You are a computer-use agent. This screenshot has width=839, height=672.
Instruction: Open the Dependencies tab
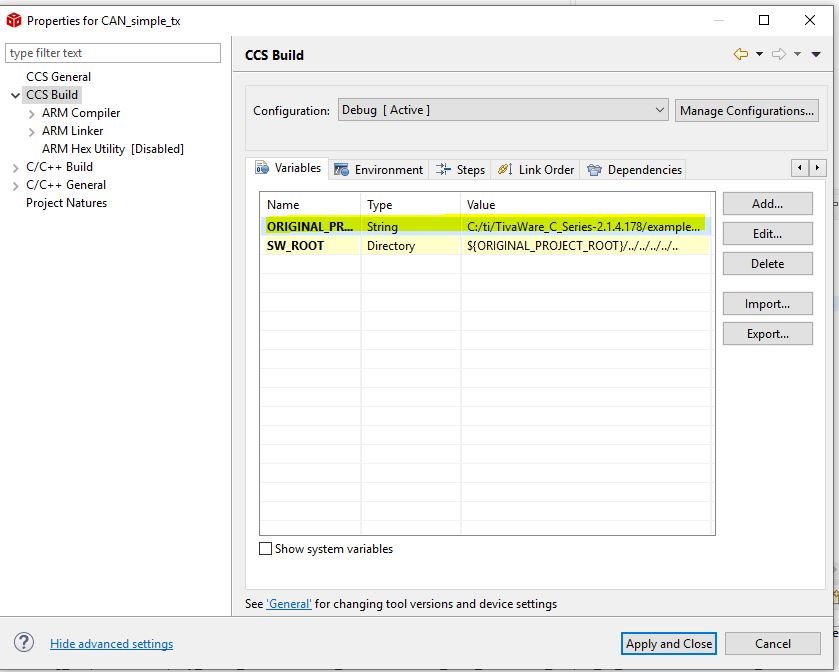point(634,170)
